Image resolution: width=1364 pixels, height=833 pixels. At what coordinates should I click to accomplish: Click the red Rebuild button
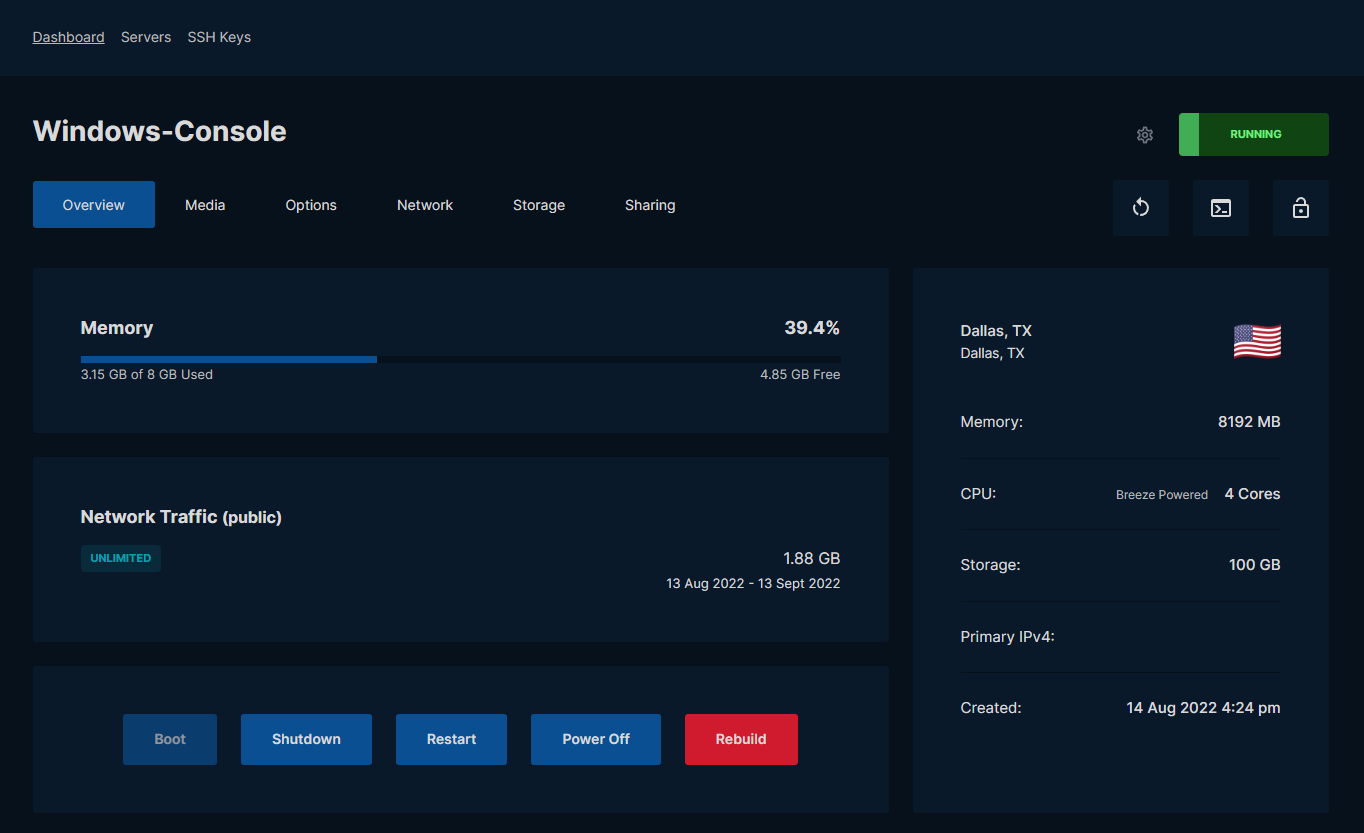741,739
